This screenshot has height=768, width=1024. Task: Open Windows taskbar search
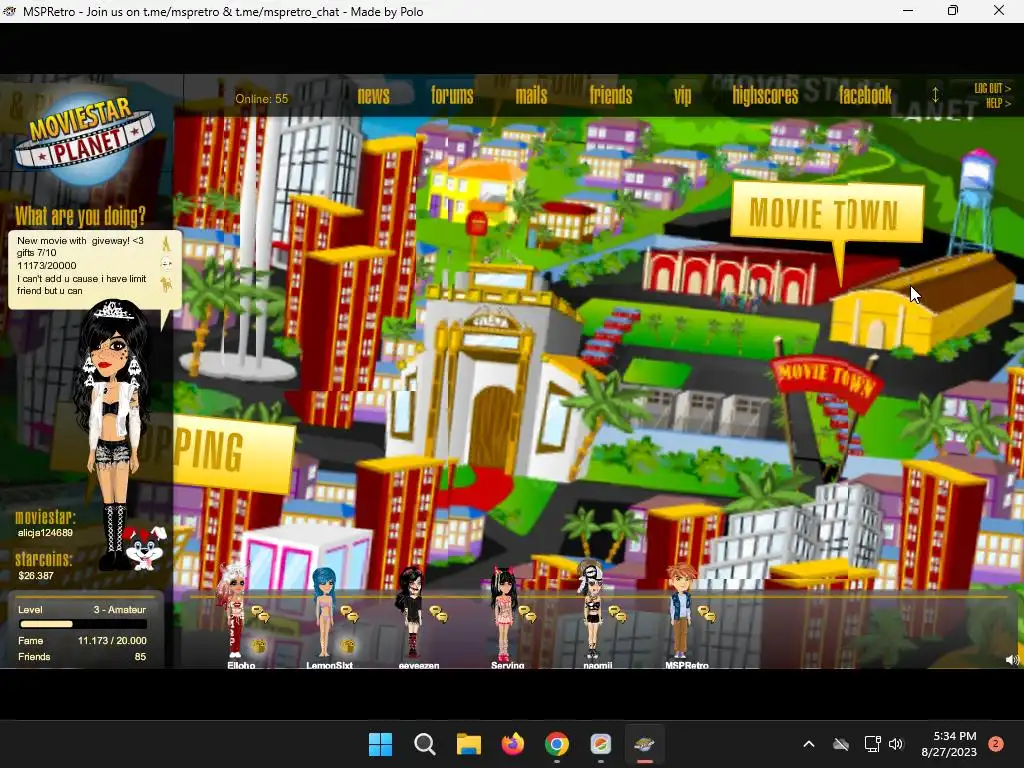point(424,744)
